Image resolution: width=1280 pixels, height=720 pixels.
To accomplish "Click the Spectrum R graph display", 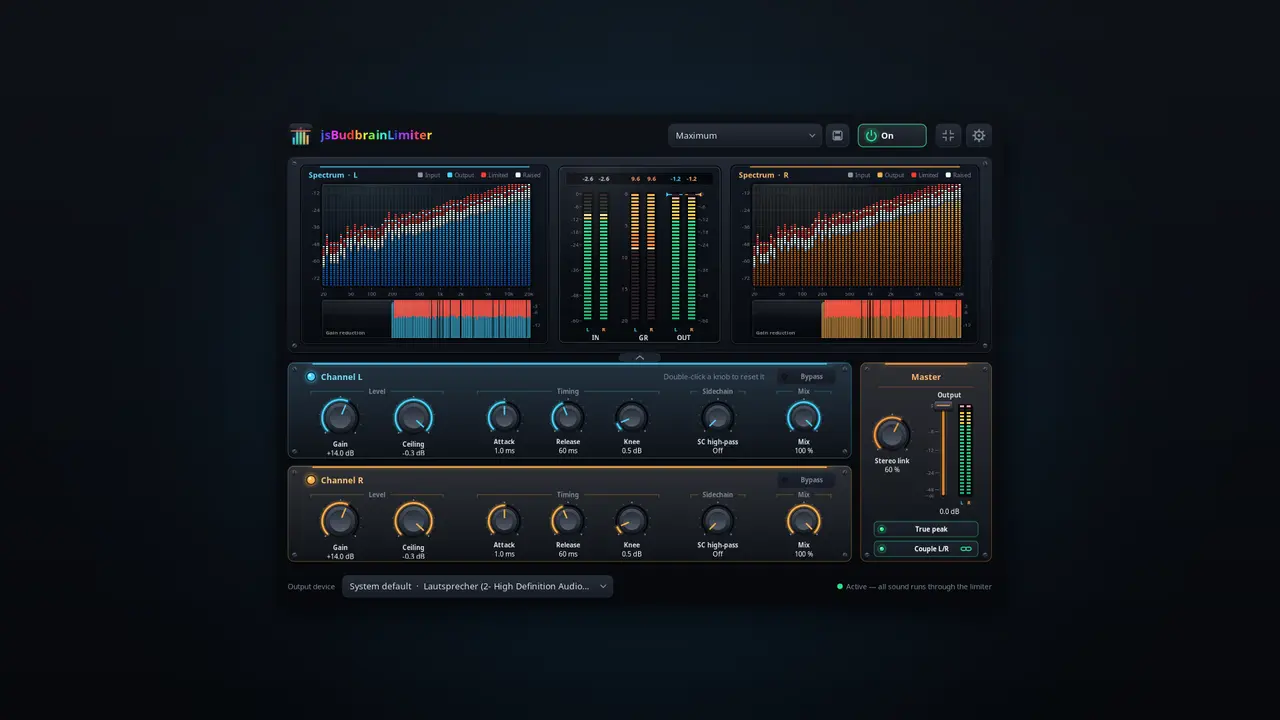I will pos(857,237).
